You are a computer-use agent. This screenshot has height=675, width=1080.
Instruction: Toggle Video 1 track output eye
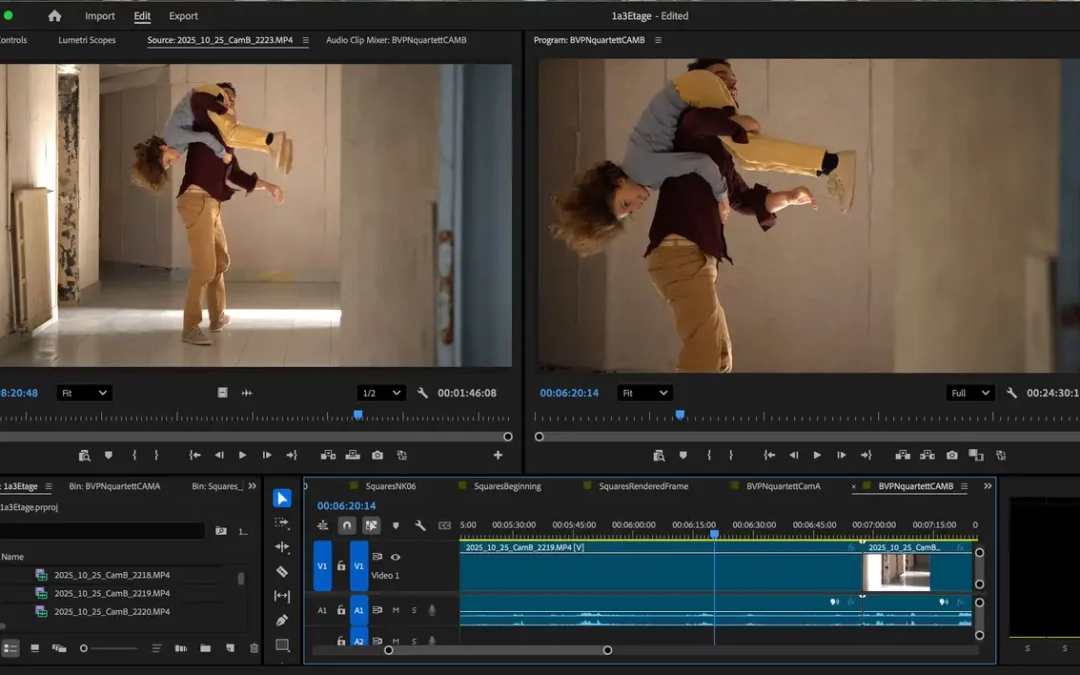pos(395,557)
